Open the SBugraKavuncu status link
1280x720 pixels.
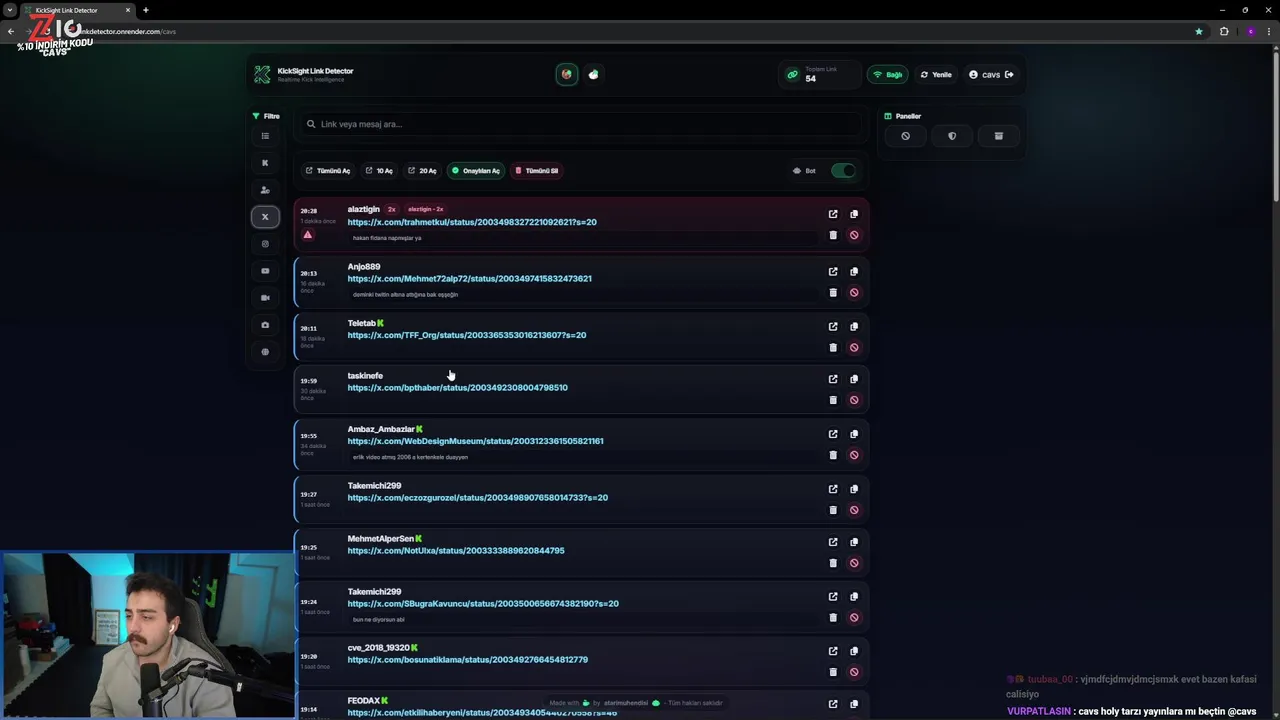tap(483, 604)
